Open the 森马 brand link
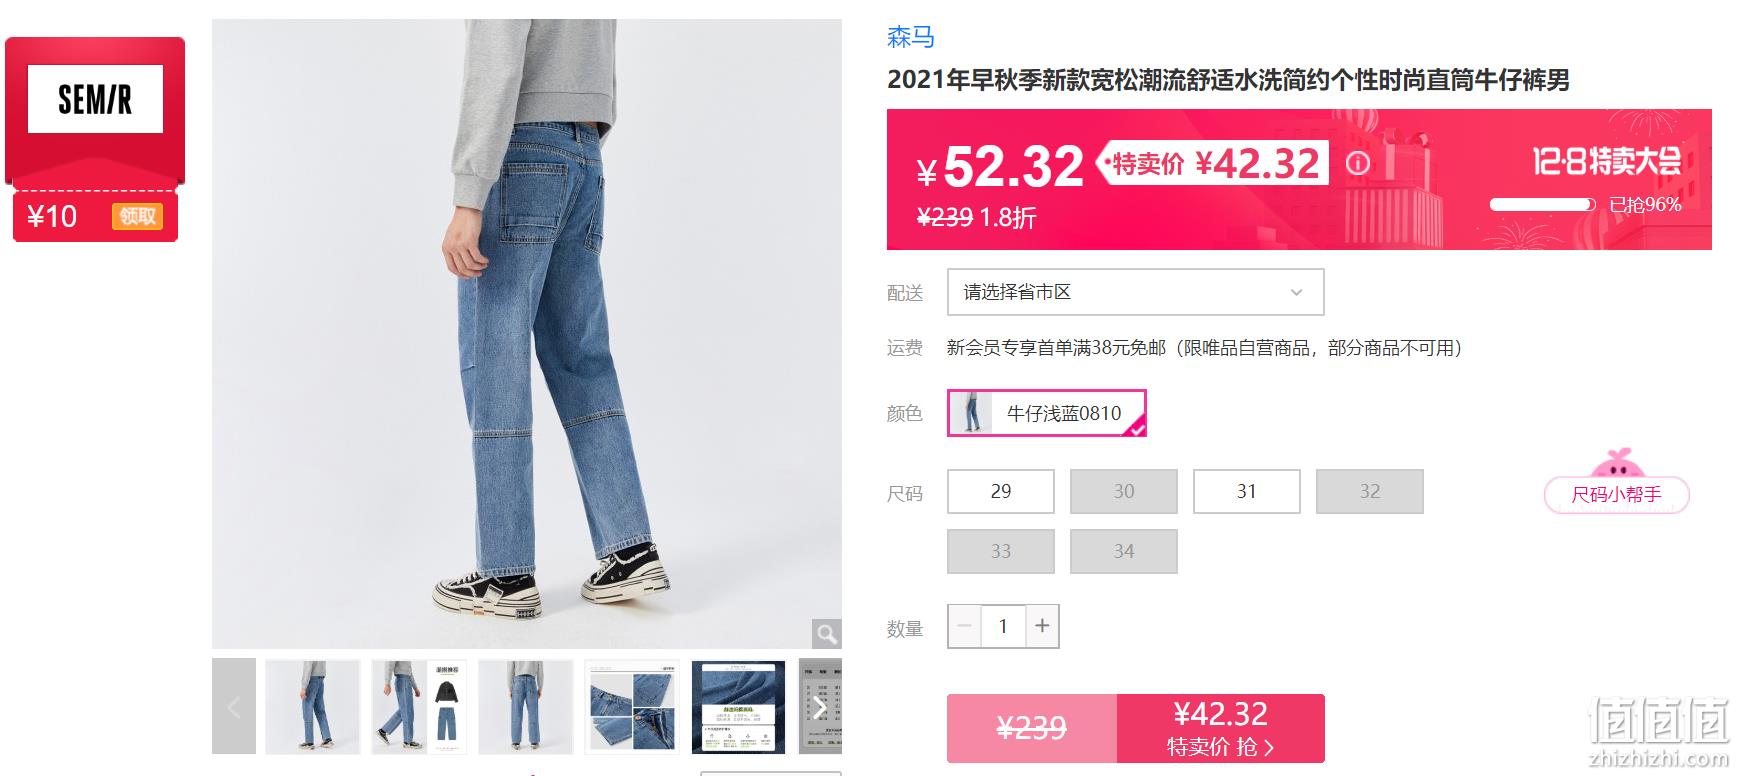Viewport: 1738px width, 776px height. [x=911, y=38]
